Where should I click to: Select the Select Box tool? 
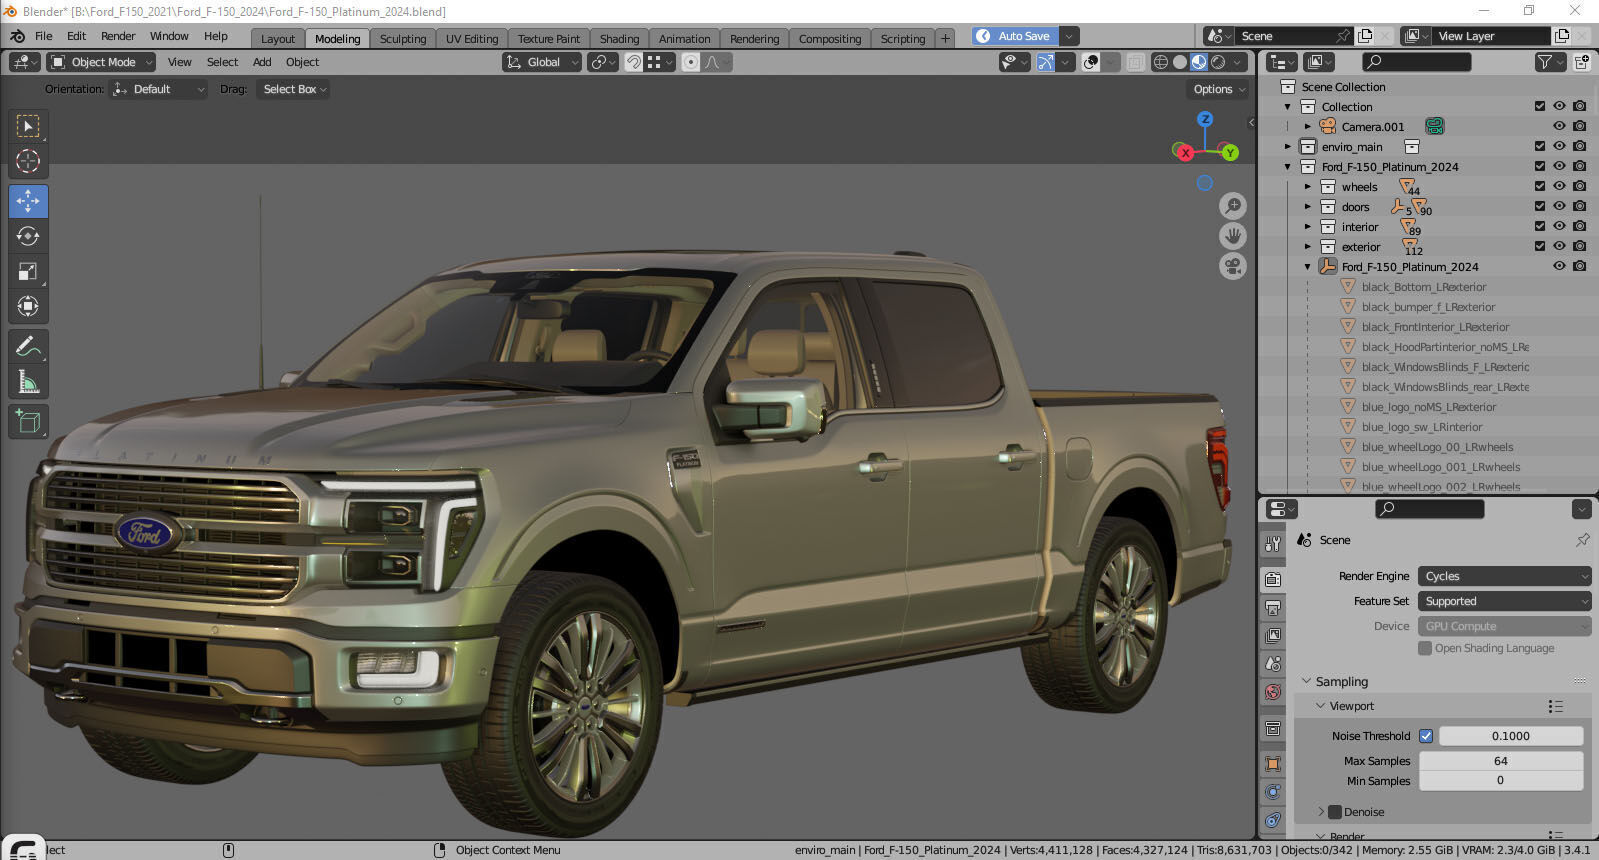28,126
